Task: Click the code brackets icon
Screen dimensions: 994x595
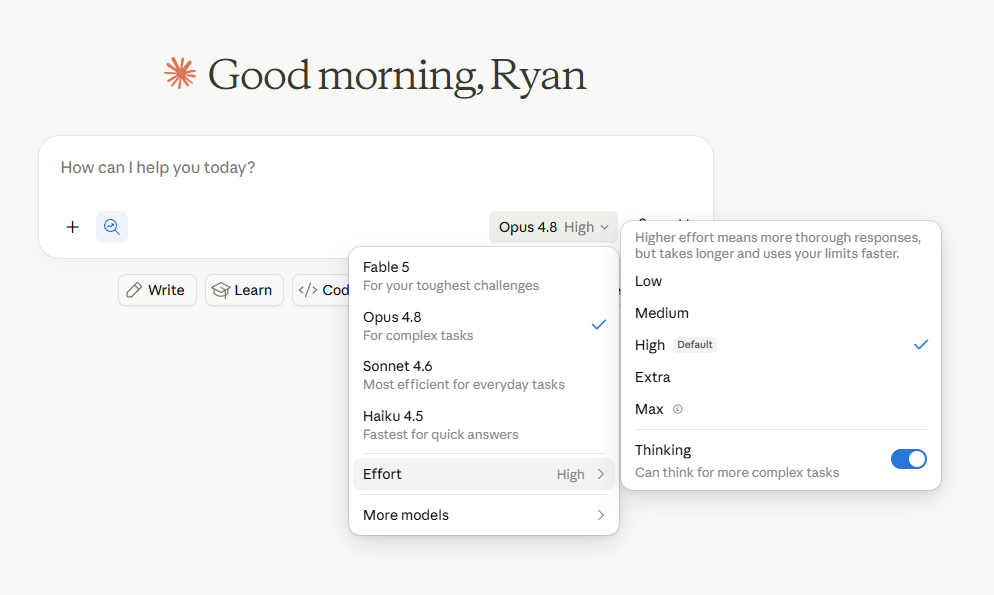Action: (x=307, y=290)
